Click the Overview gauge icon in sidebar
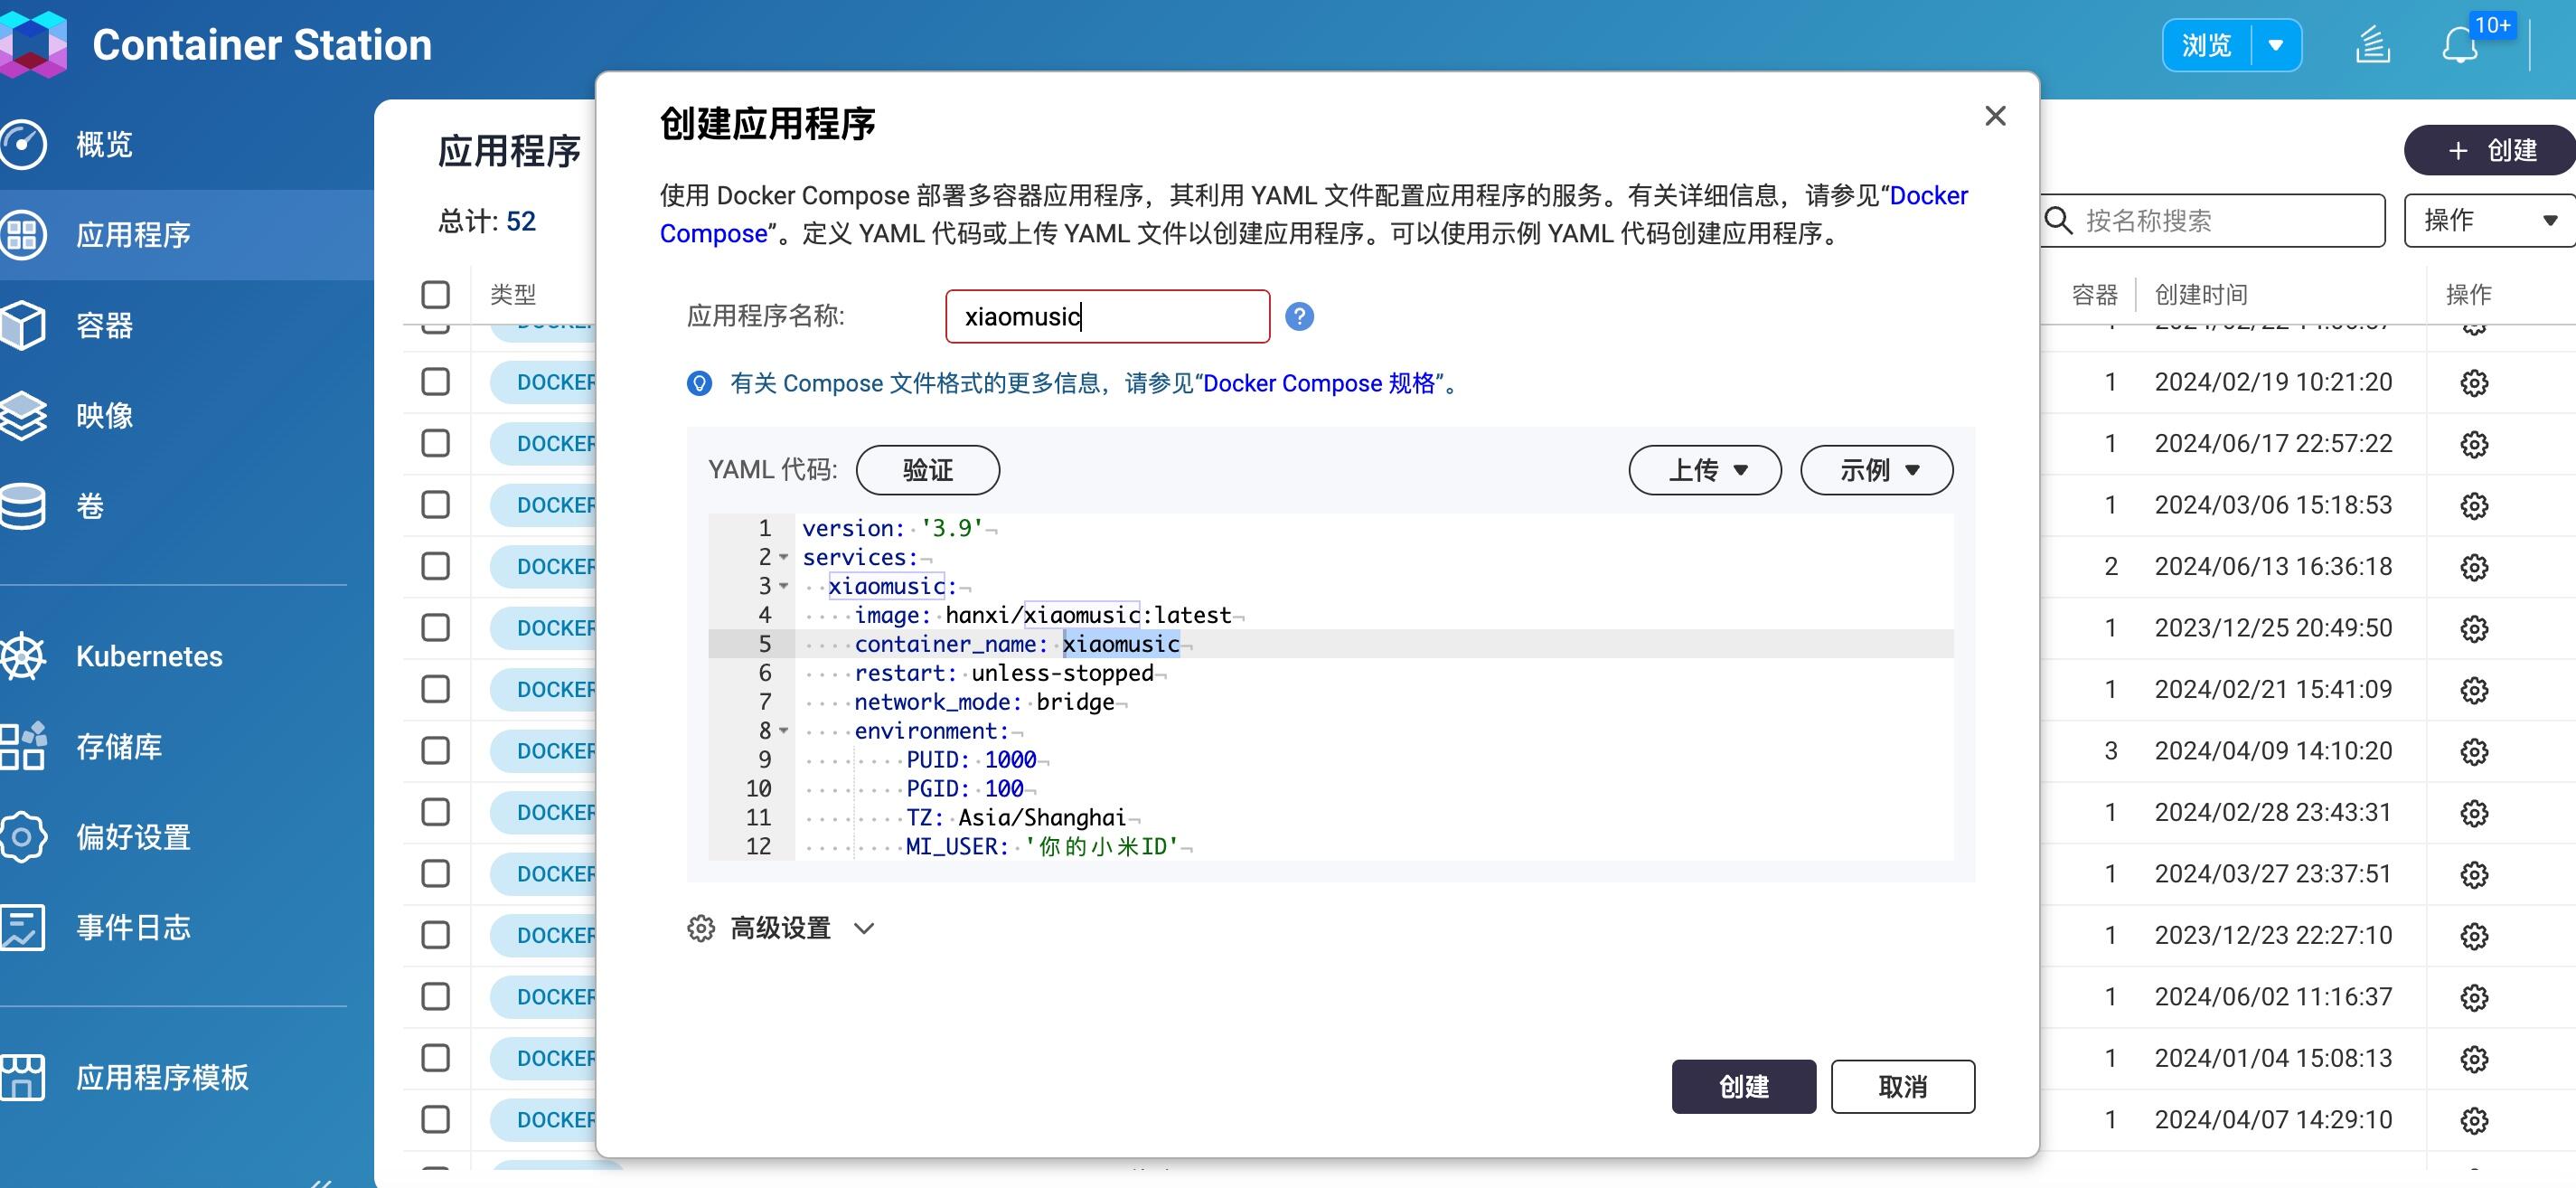2576x1188 pixels. 22,144
